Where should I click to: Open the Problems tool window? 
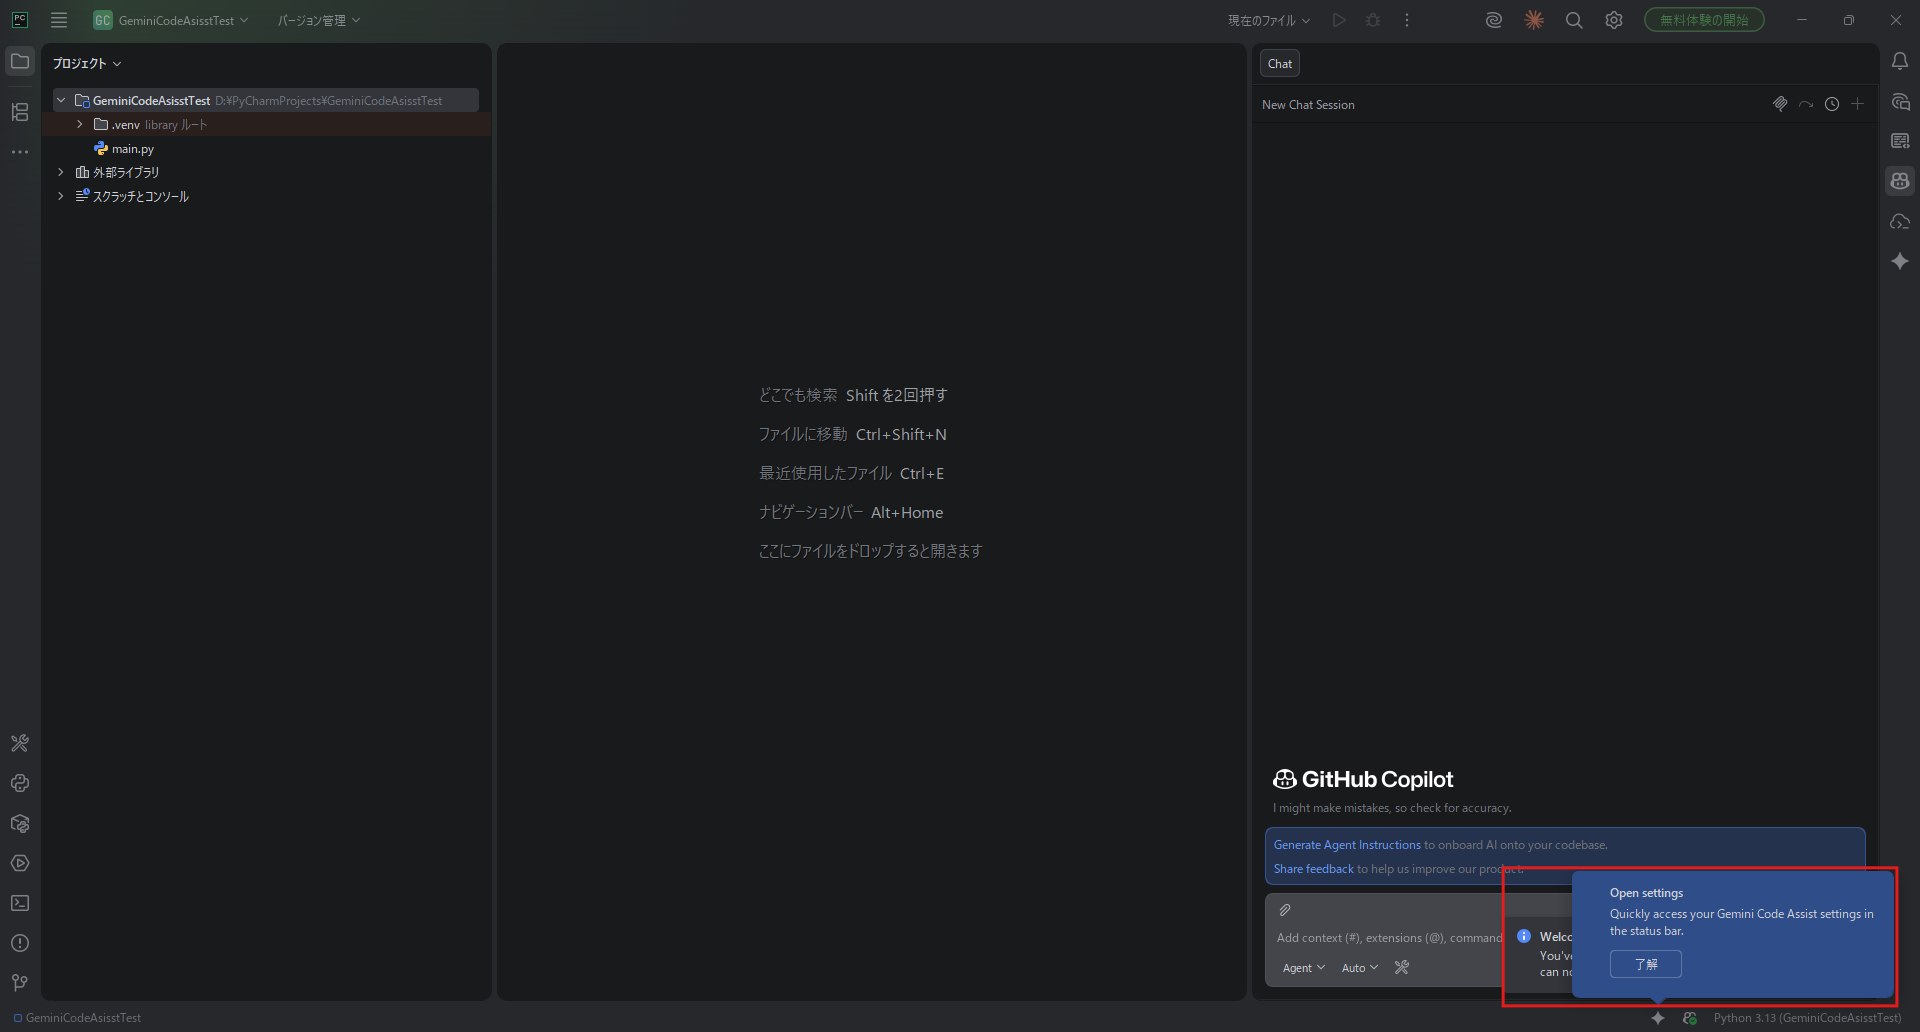tap(20, 943)
